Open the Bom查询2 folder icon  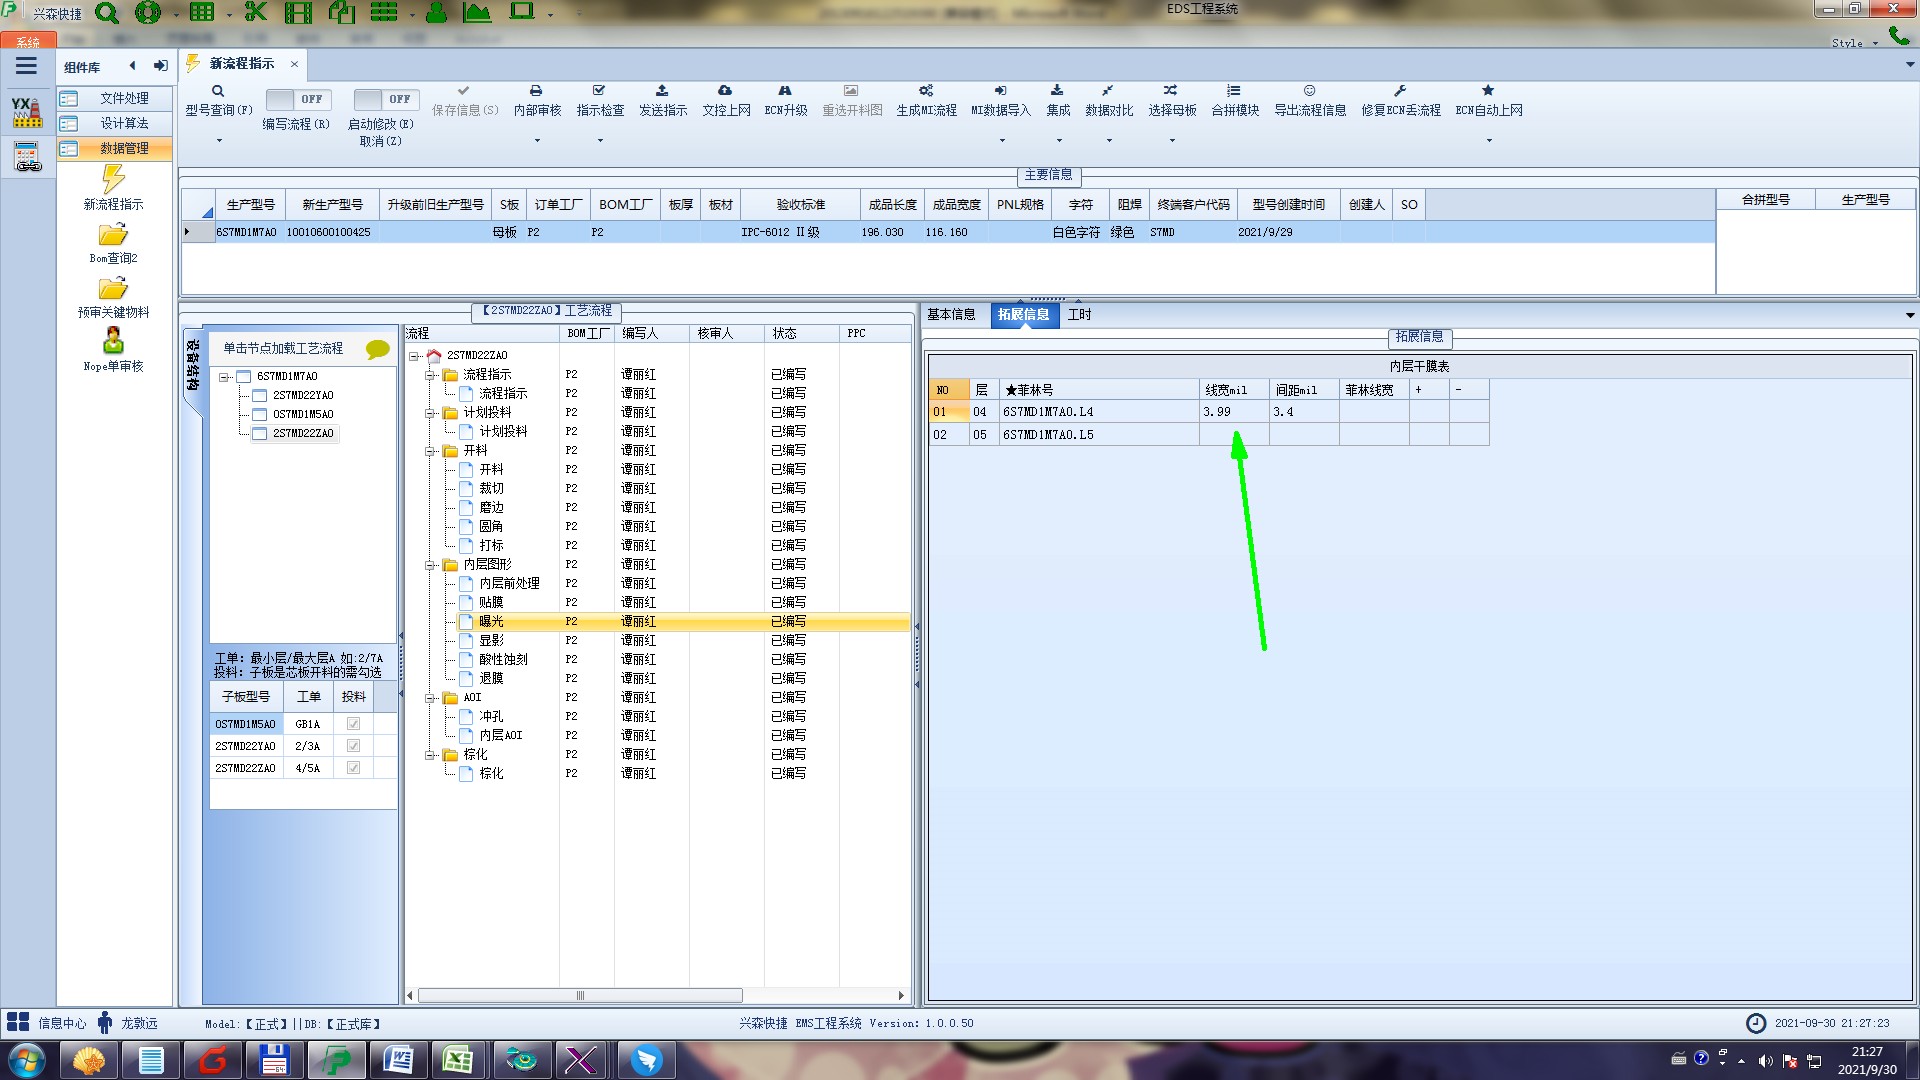113,235
